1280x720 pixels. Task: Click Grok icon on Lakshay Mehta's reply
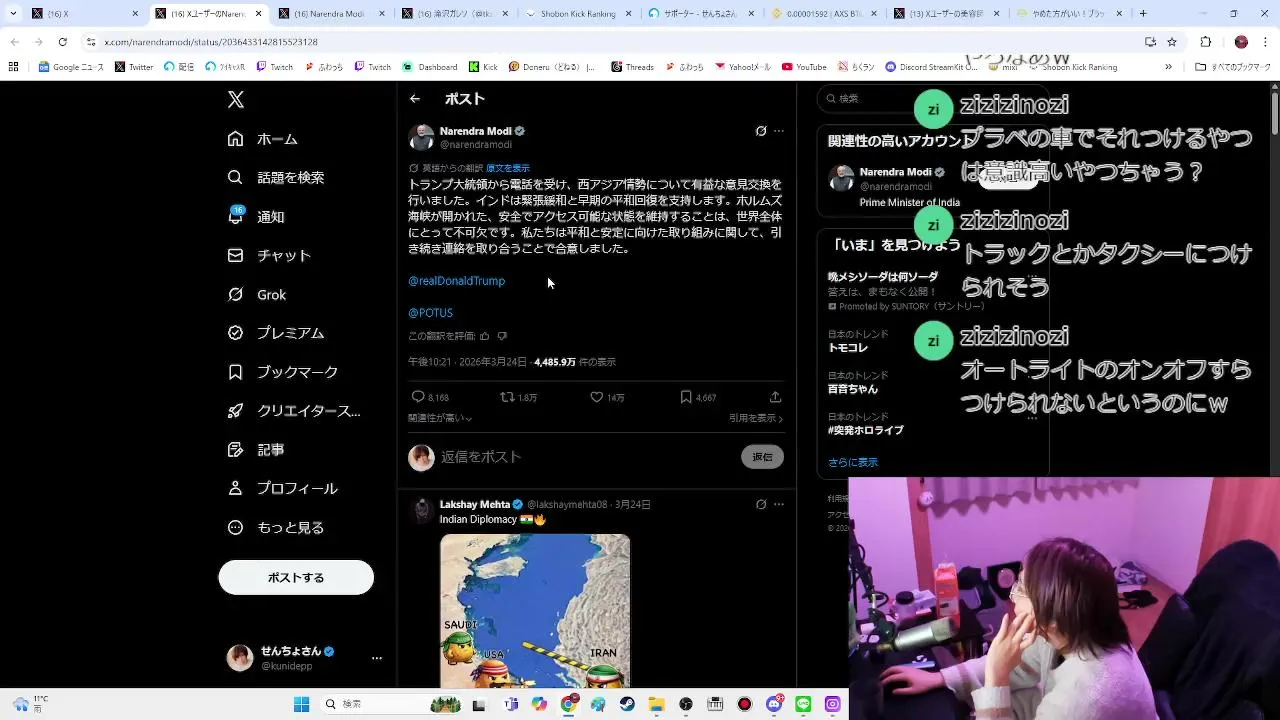[761, 504]
